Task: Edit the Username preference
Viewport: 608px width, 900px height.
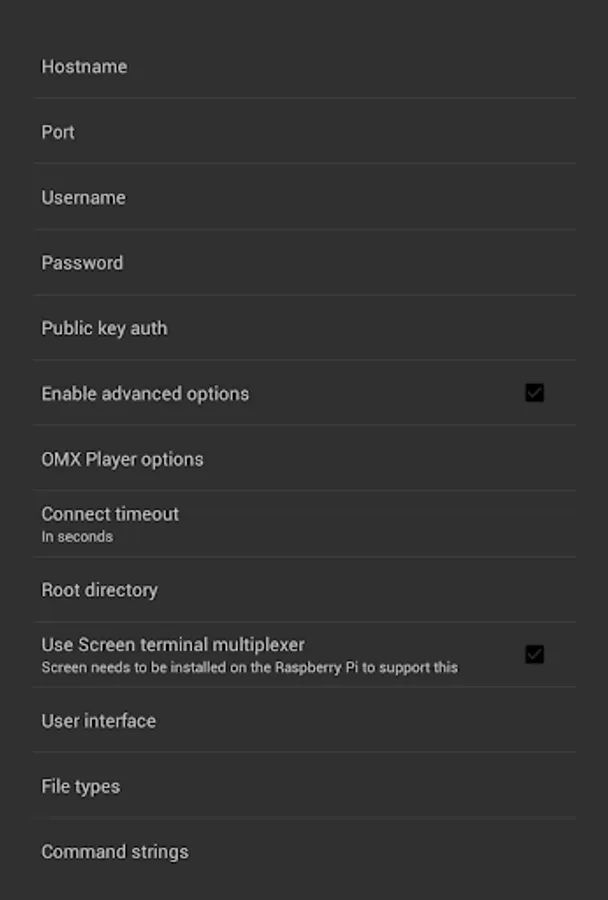Action: [x=83, y=198]
